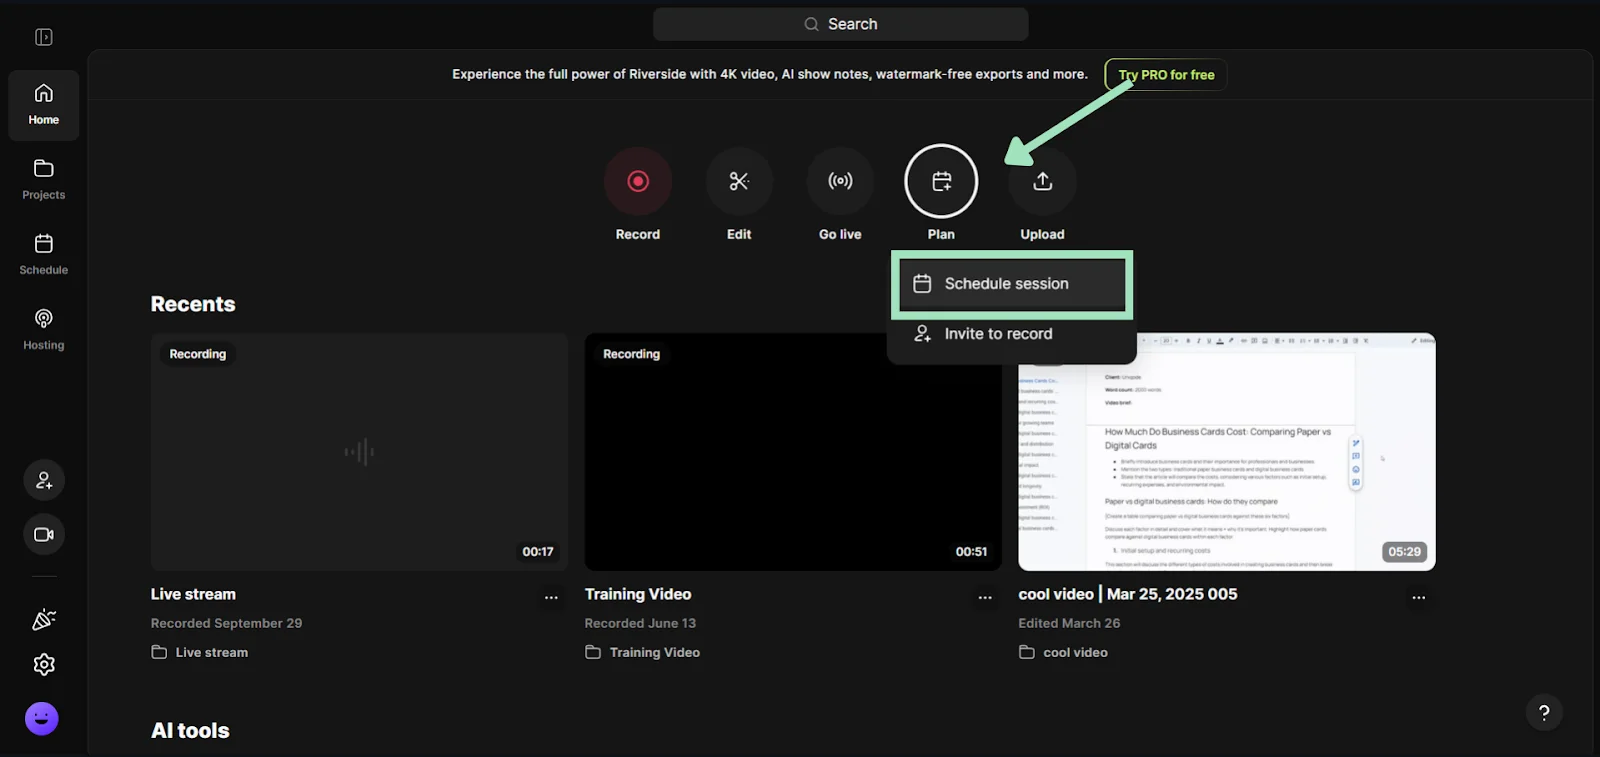Open Hosting in the sidebar
This screenshot has width=1600, height=757.
[x=44, y=330]
